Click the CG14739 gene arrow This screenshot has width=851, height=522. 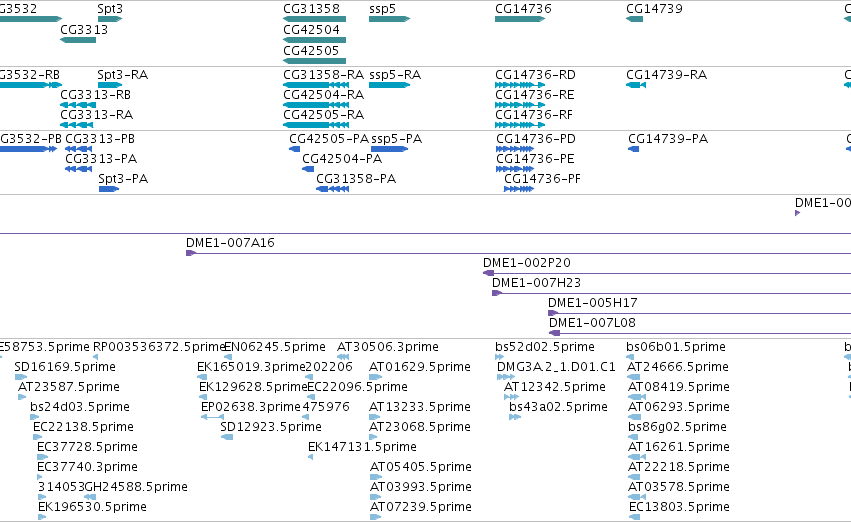pos(634,19)
